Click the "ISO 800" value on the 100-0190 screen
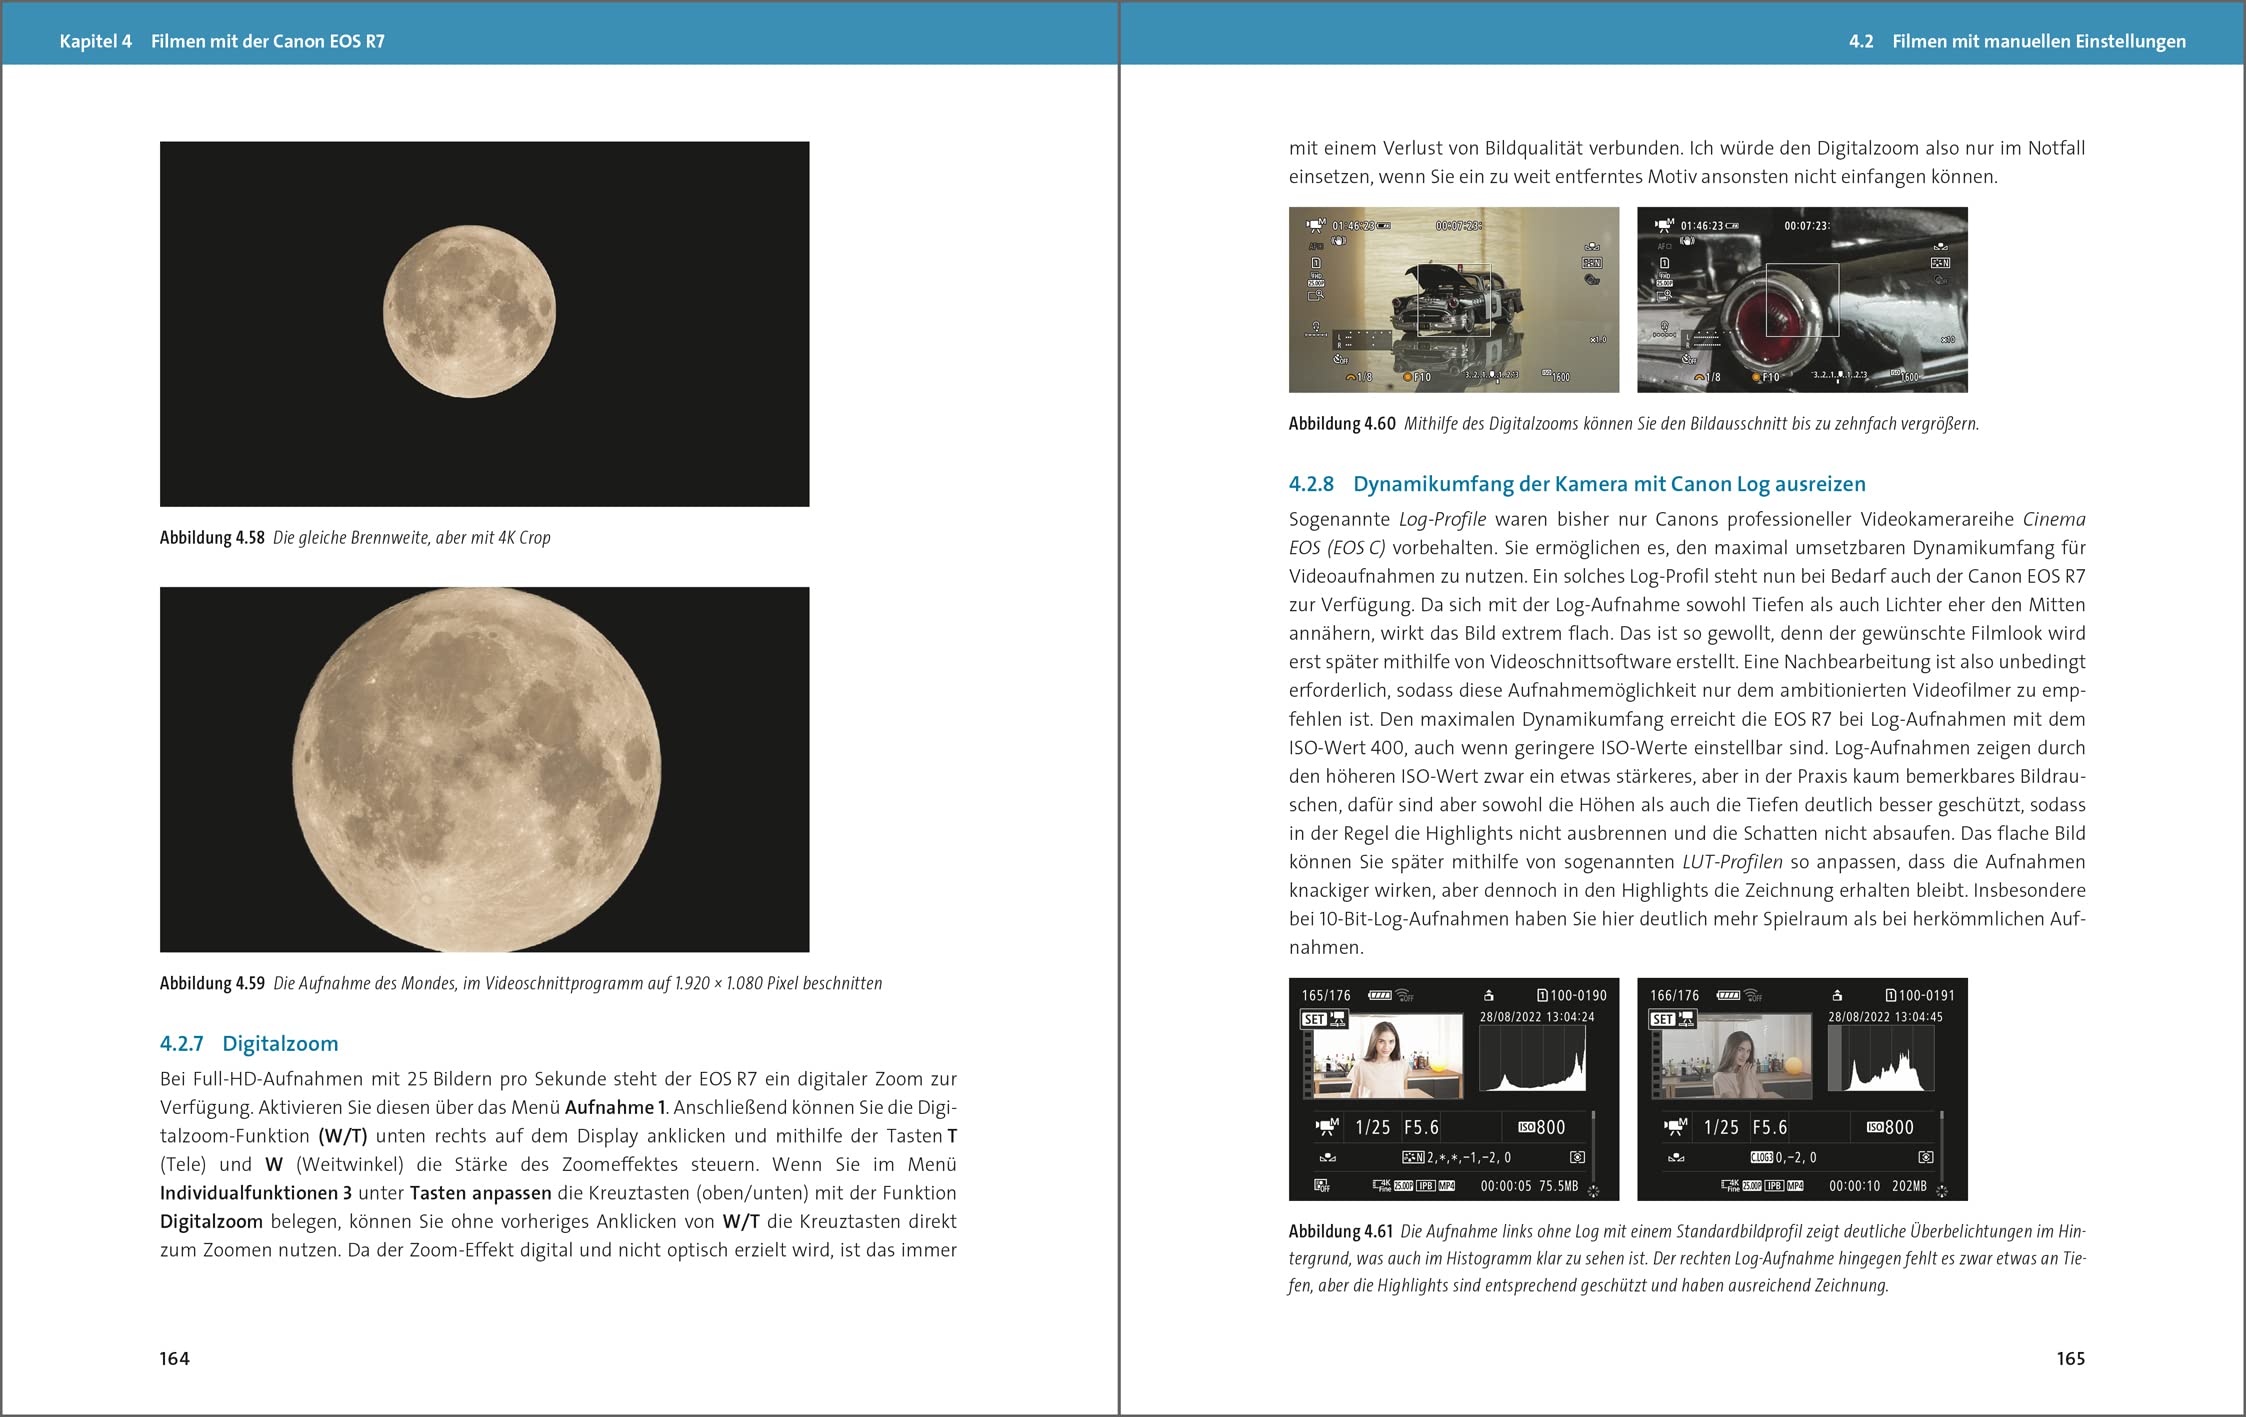This screenshot has width=2246, height=1417. (1542, 1127)
